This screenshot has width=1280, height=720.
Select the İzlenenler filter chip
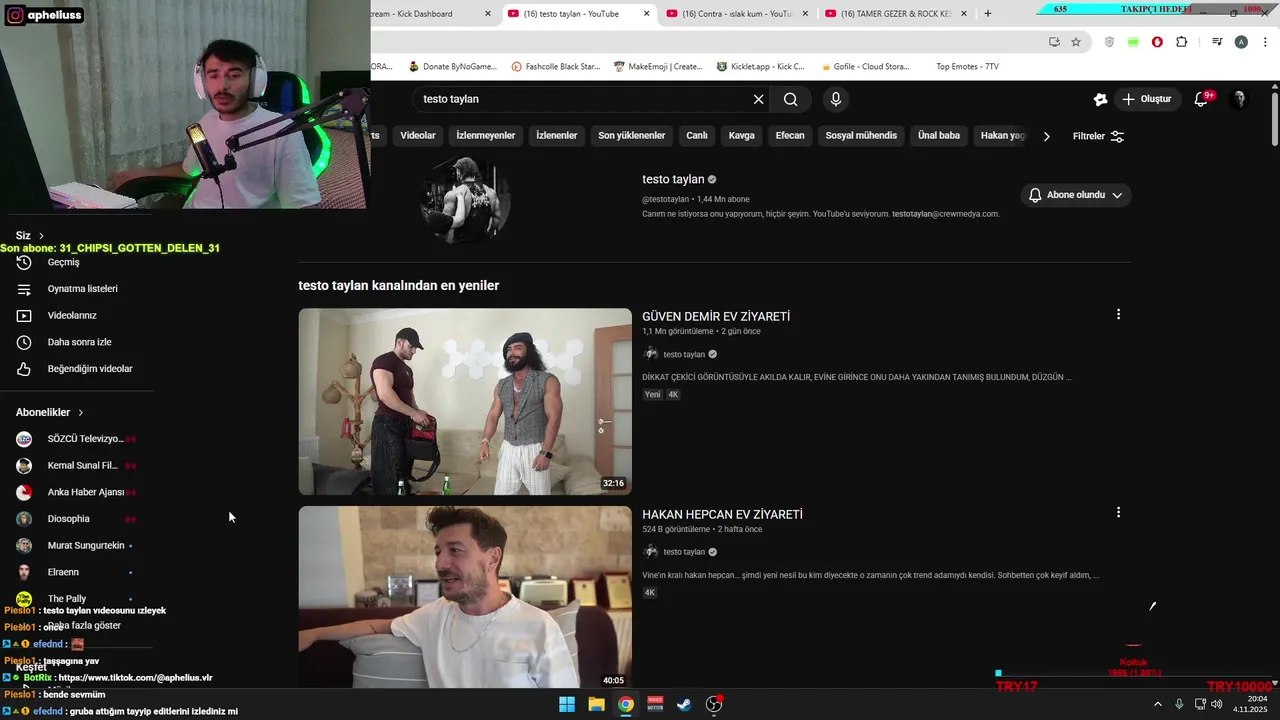pyautogui.click(x=557, y=135)
